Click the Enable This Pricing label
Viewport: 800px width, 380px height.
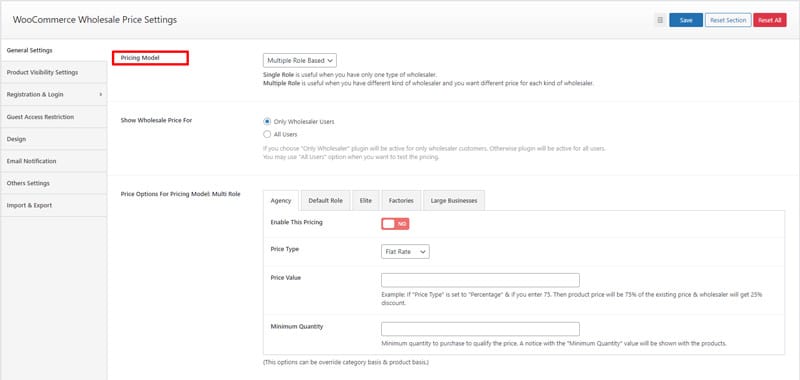(x=296, y=222)
